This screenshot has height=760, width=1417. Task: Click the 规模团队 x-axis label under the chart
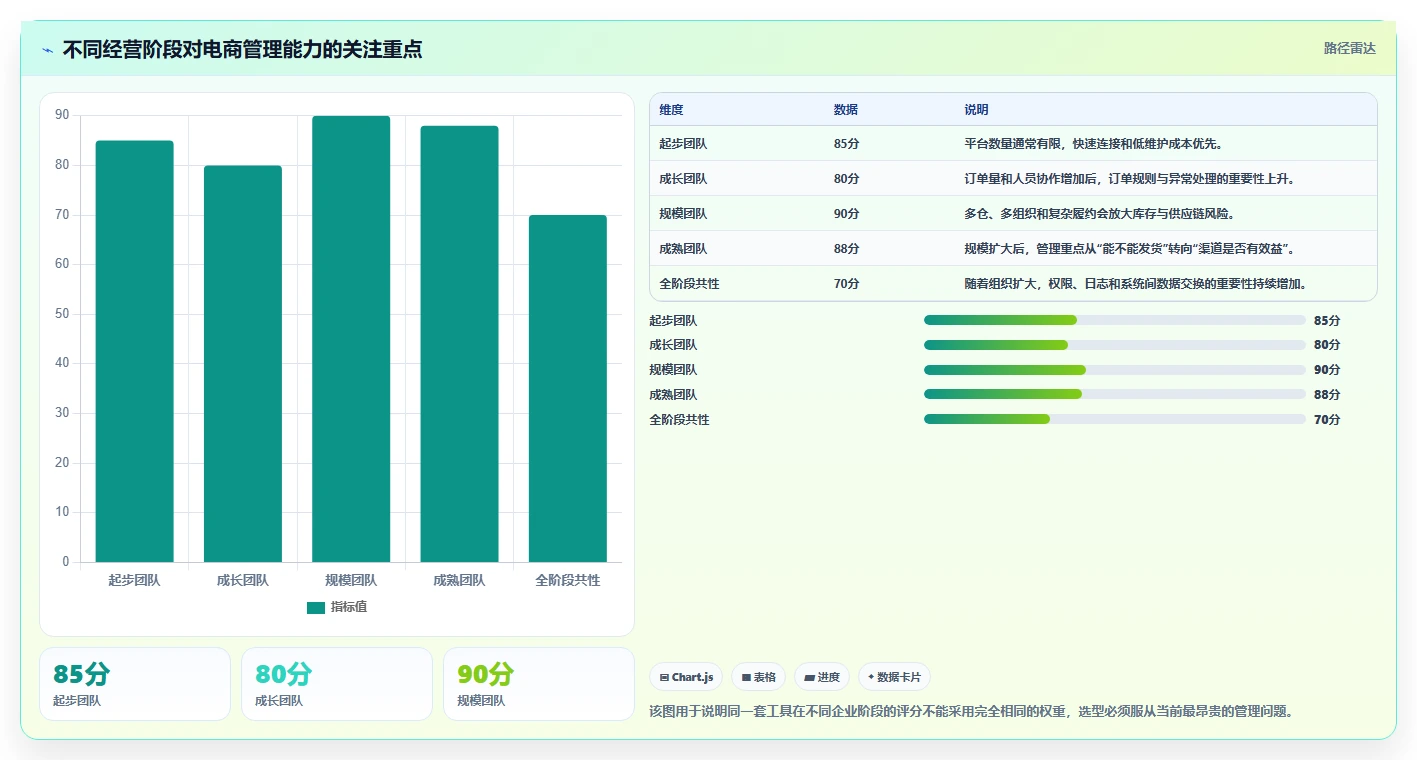click(x=351, y=580)
